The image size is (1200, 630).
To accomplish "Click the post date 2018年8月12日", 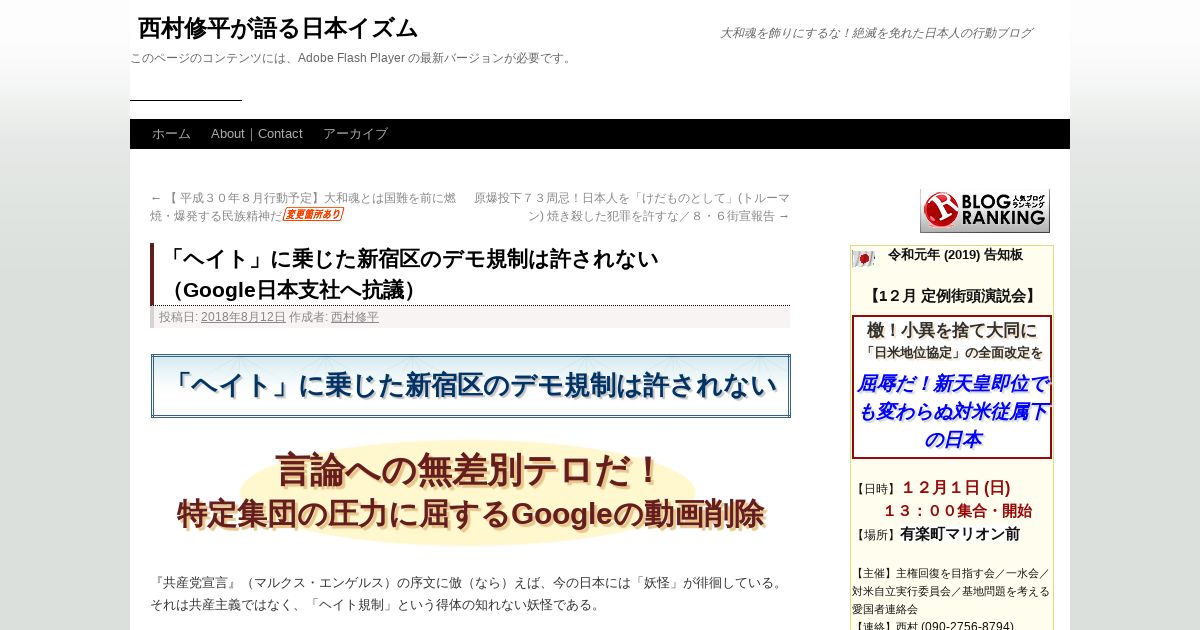I will pyautogui.click(x=243, y=317).
